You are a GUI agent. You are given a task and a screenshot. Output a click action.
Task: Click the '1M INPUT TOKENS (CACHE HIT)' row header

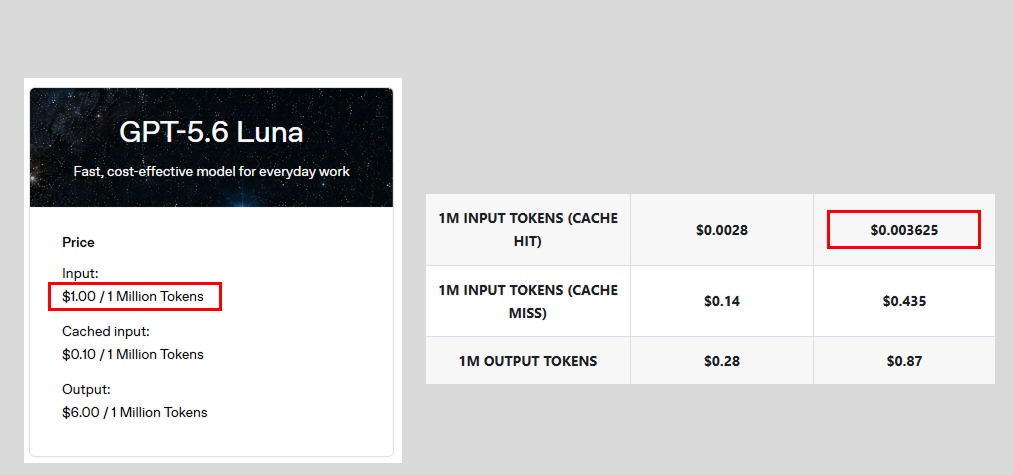(528, 229)
